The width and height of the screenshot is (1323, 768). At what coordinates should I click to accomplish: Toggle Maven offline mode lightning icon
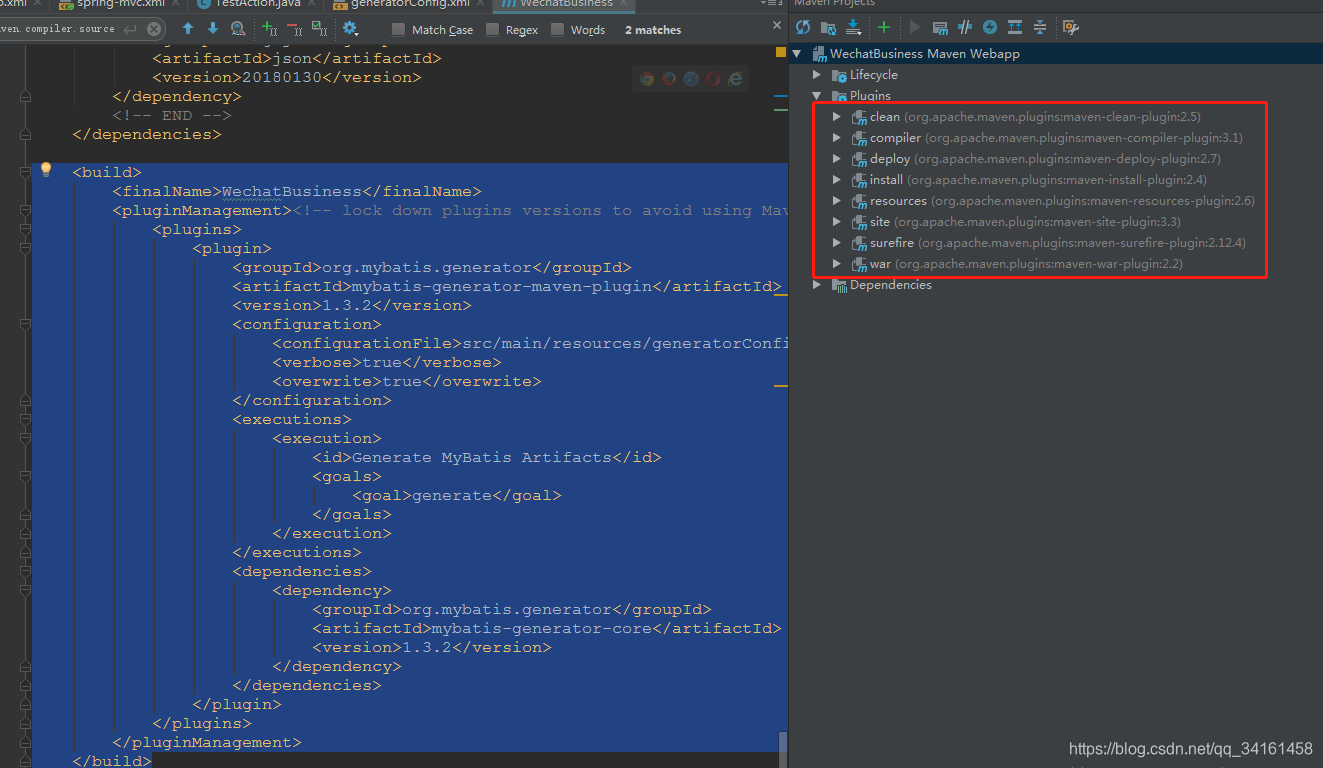click(990, 27)
